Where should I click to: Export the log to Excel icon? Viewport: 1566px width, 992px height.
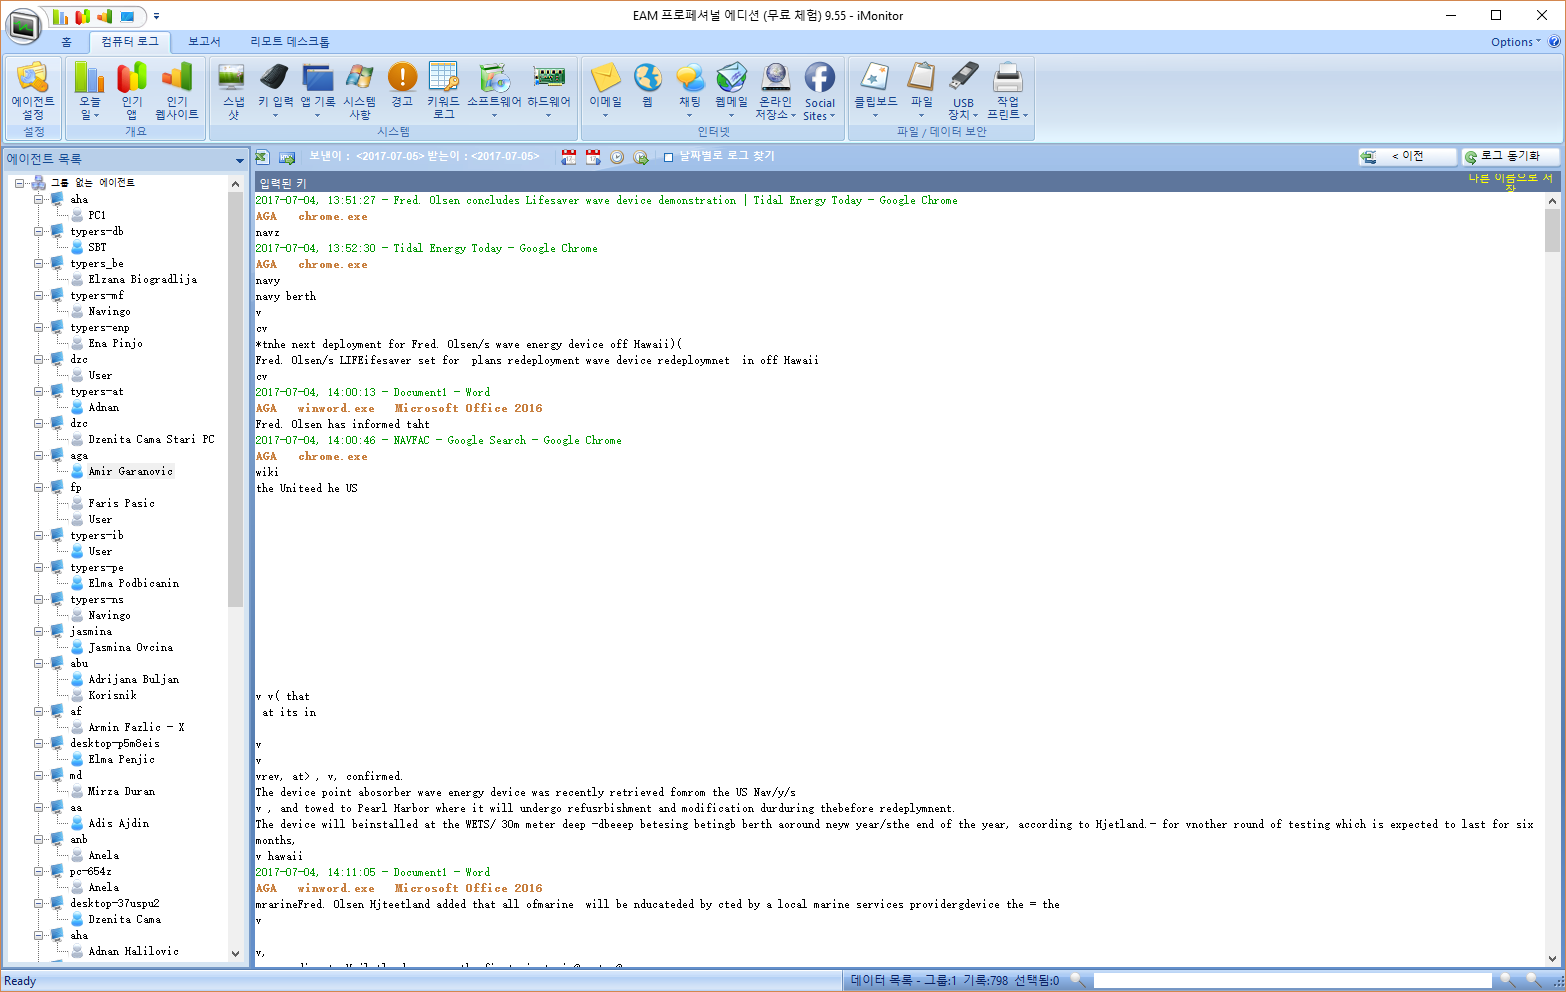[x=262, y=157]
